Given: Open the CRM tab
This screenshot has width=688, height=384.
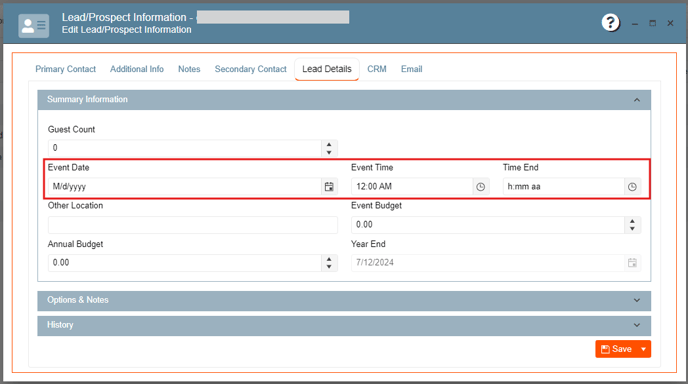Looking at the screenshot, I should point(377,69).
